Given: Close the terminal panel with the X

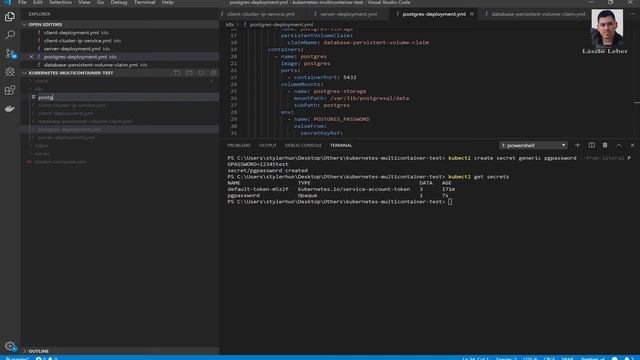Looking at the screenshot, I should point(632,145).
